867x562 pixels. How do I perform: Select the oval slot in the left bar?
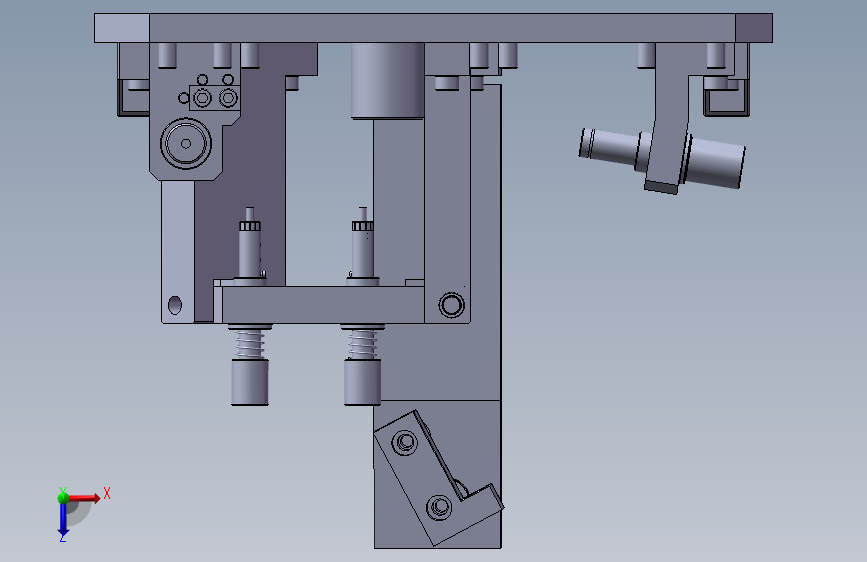[175, 305]
